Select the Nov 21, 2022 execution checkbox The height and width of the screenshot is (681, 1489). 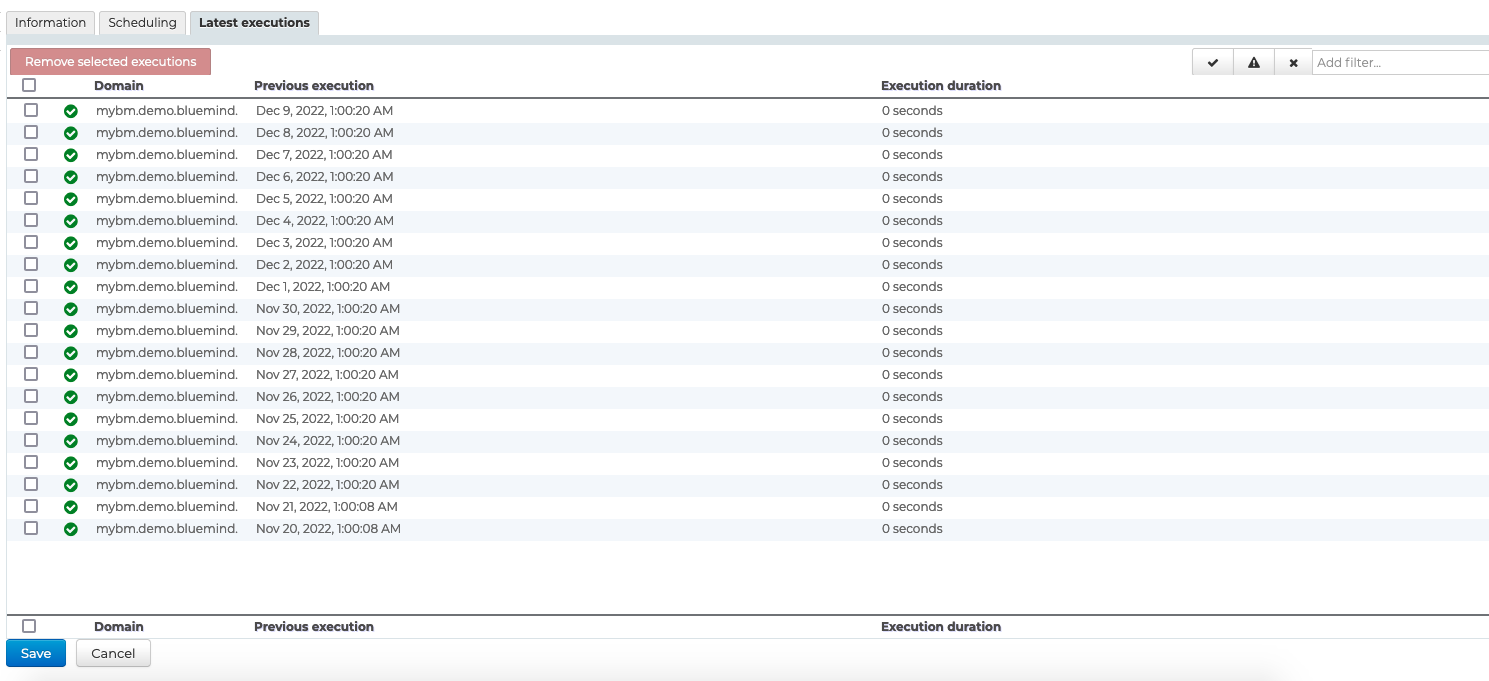[x=31, y=506]
